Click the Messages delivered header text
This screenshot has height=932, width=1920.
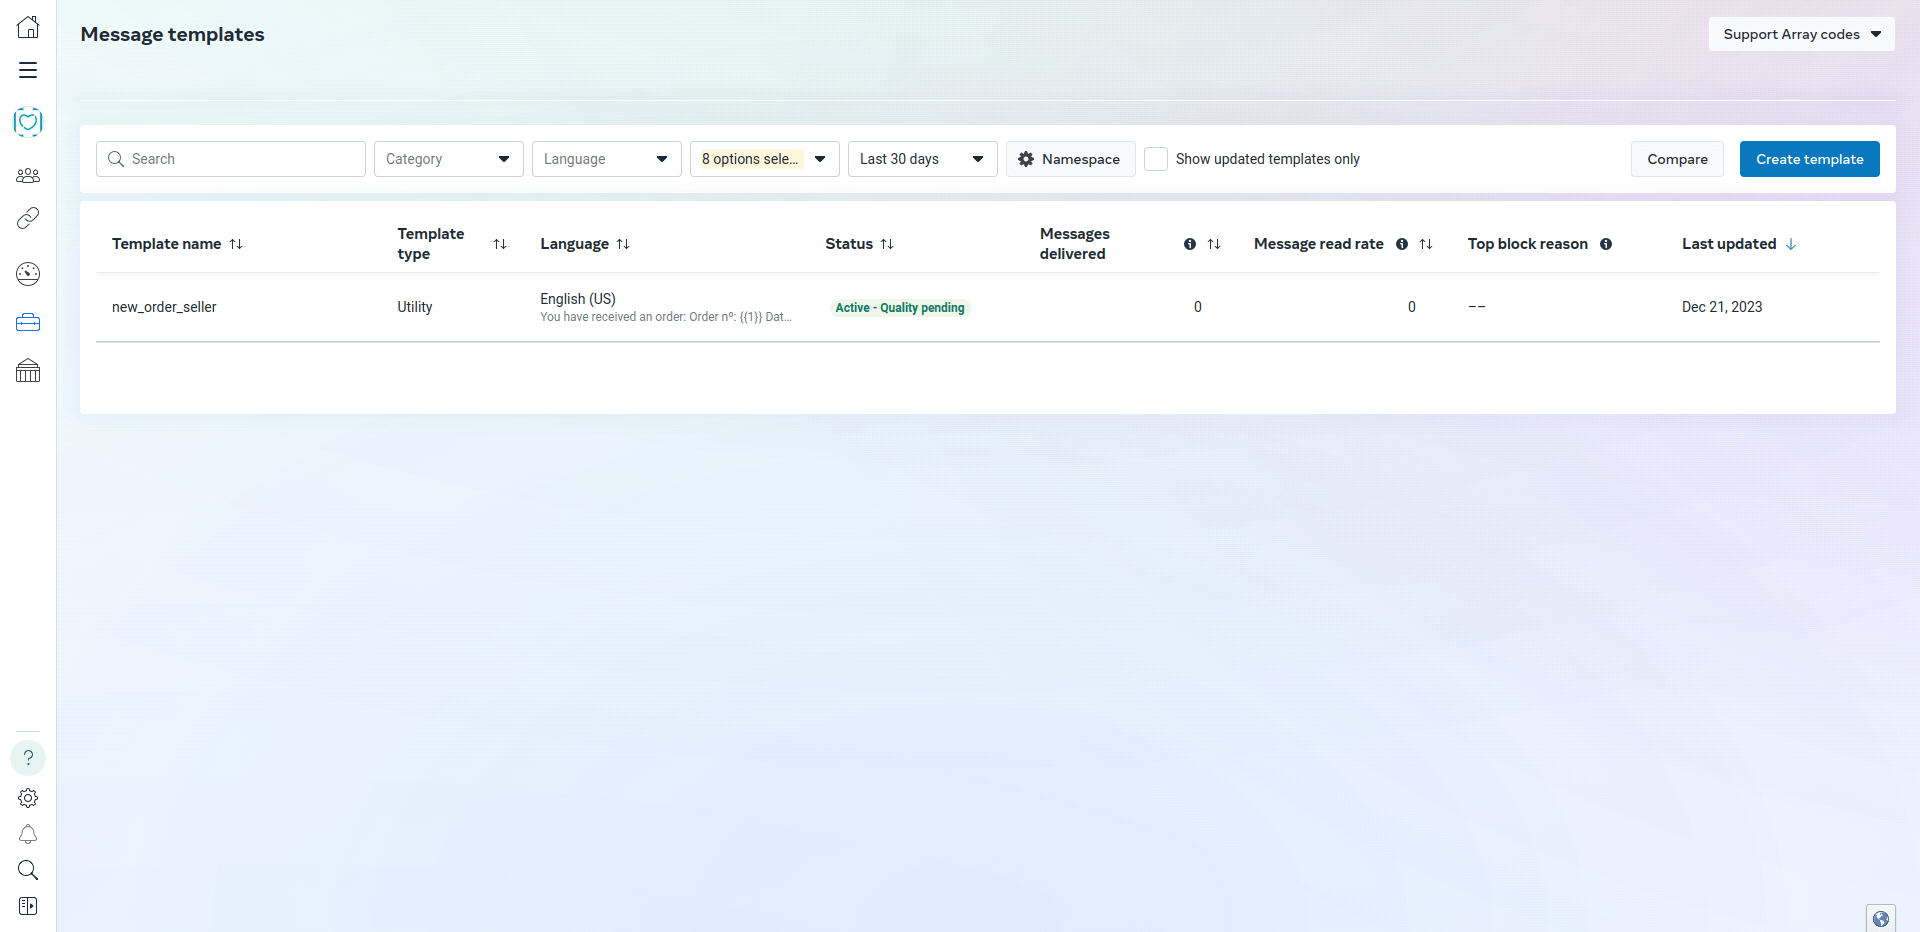(x=1075, y=244)
